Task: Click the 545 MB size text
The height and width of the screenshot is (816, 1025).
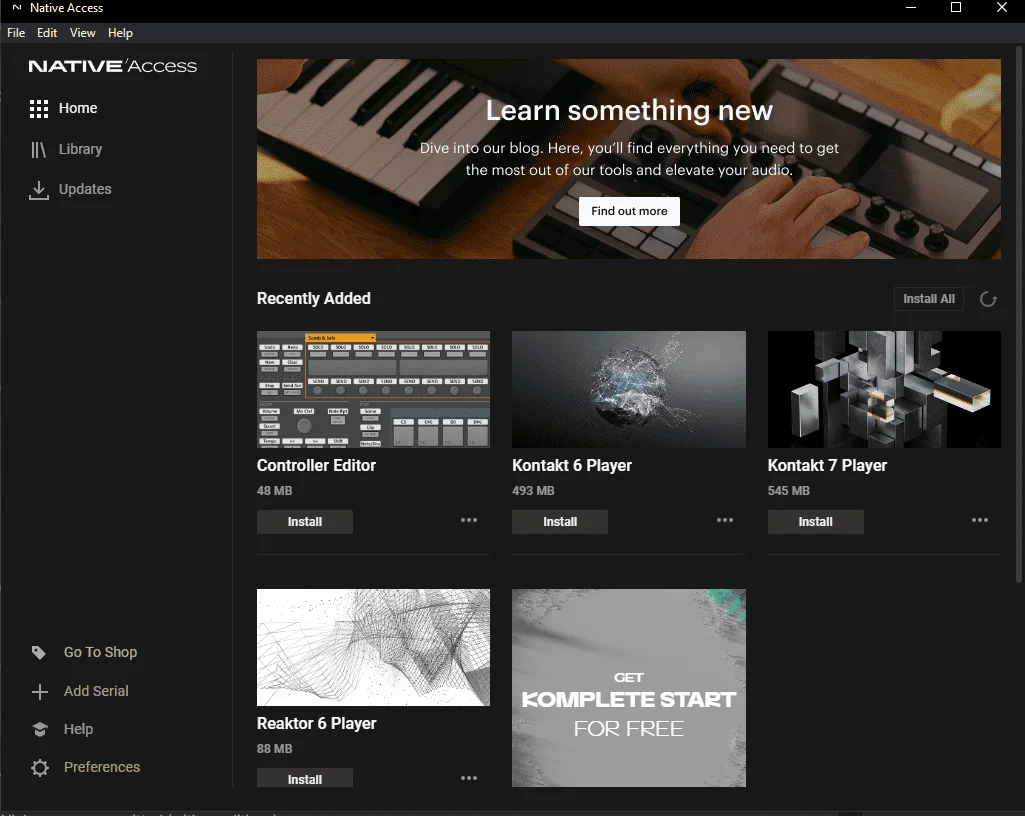Action: coord(788,491)
